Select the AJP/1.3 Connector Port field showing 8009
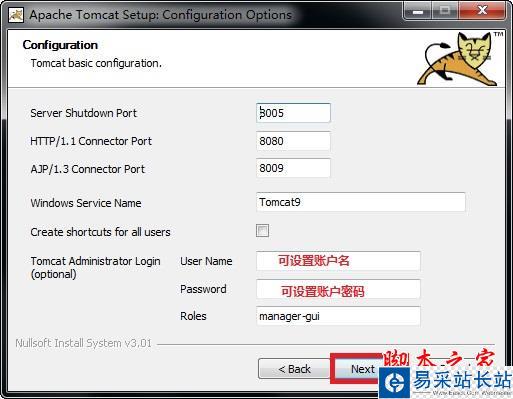Screen dimensions: 513x399 [293, 168]
